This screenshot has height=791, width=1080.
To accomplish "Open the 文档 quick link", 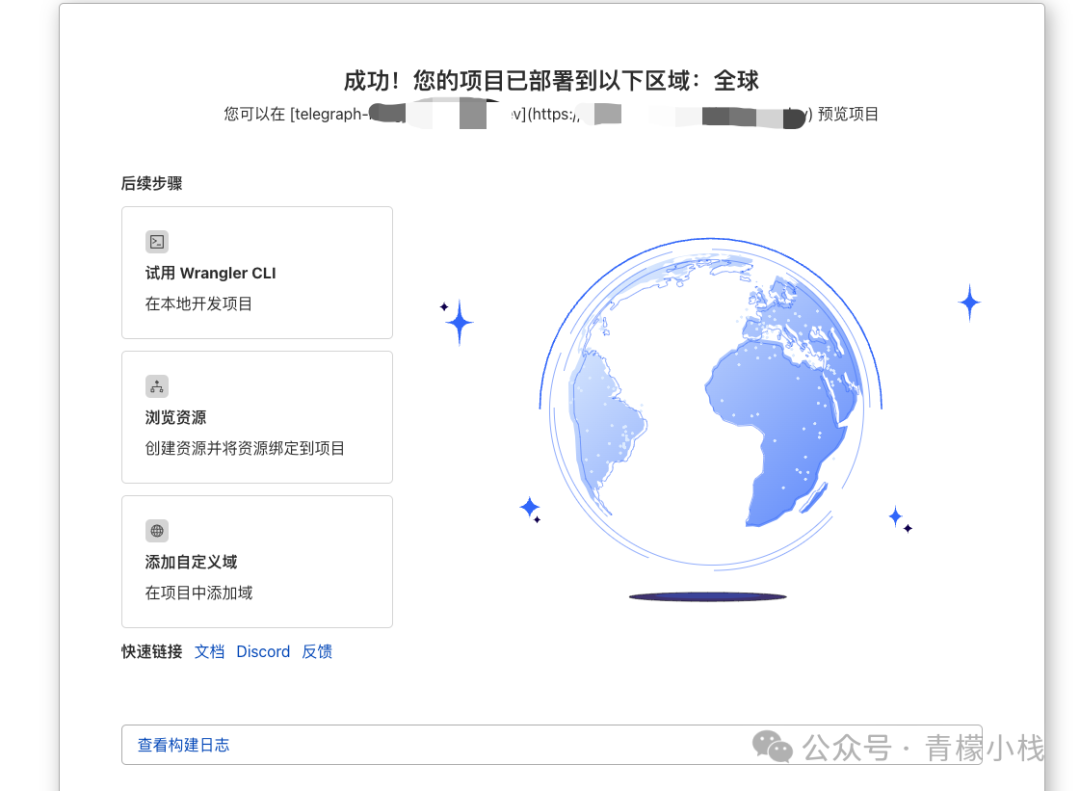I will pyautogui.click(x=209, y=652).
